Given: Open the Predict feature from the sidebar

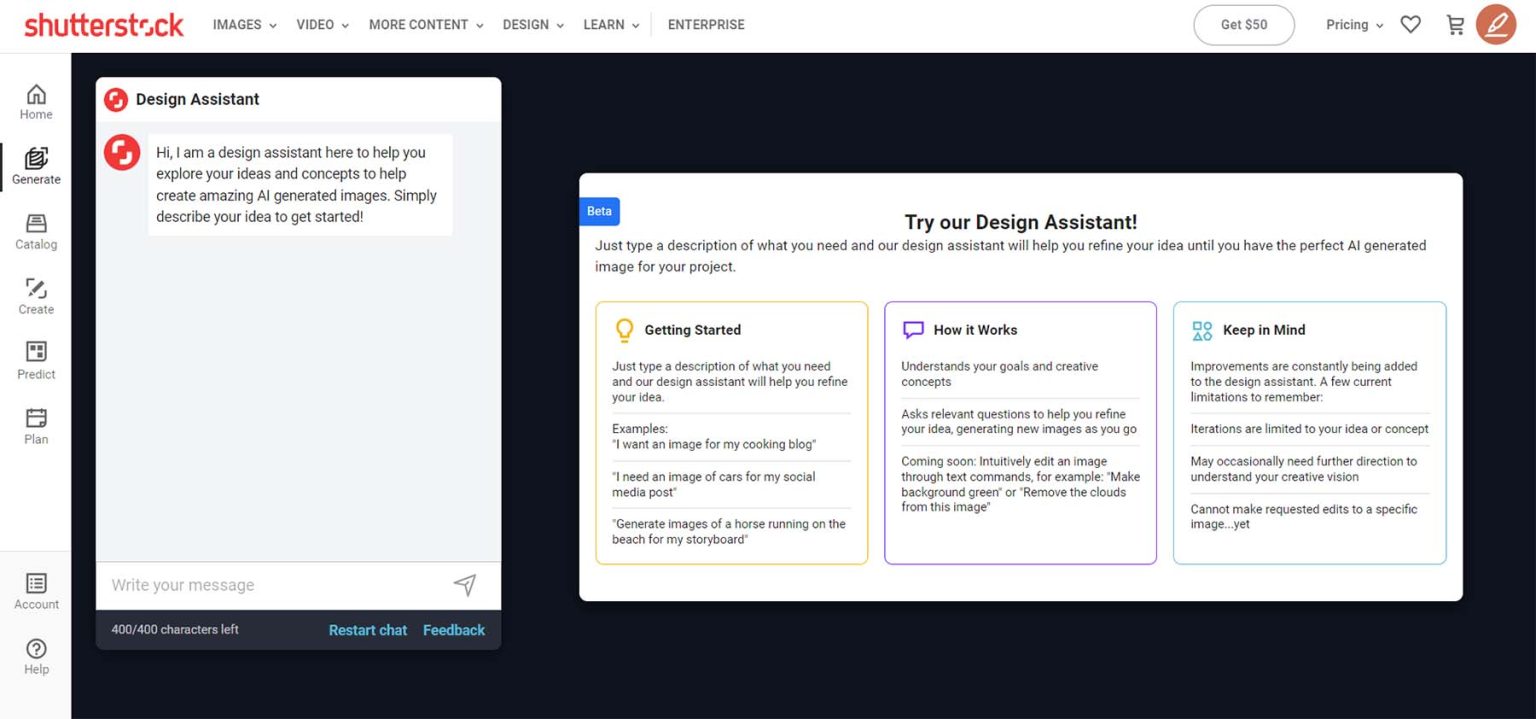Looking at the screenshot, I should pos(35,359).
